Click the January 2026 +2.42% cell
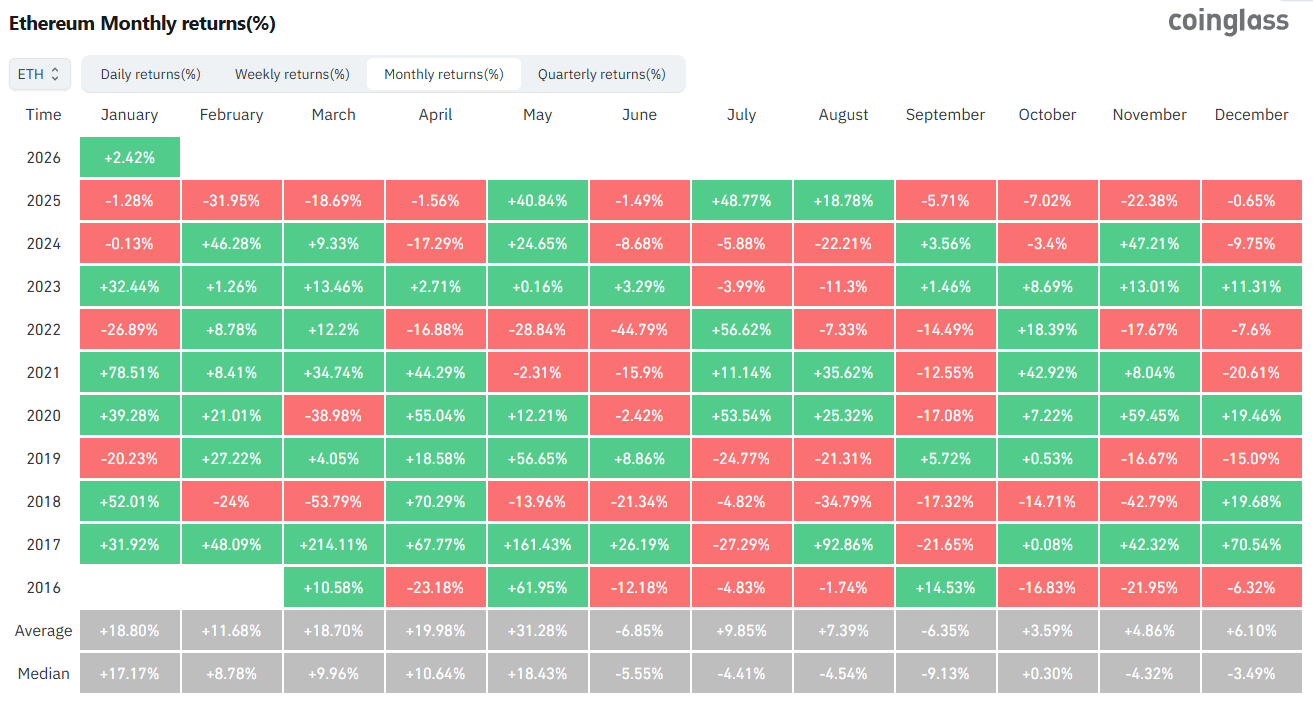The width and height of the screenshot is (1313, 703). [x=130, y=158]
